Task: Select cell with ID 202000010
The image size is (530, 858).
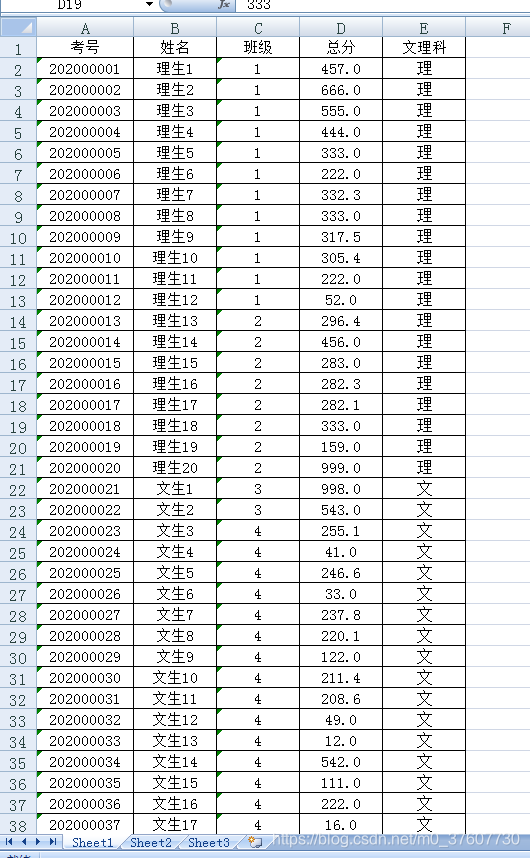Action: pos(85,258)
